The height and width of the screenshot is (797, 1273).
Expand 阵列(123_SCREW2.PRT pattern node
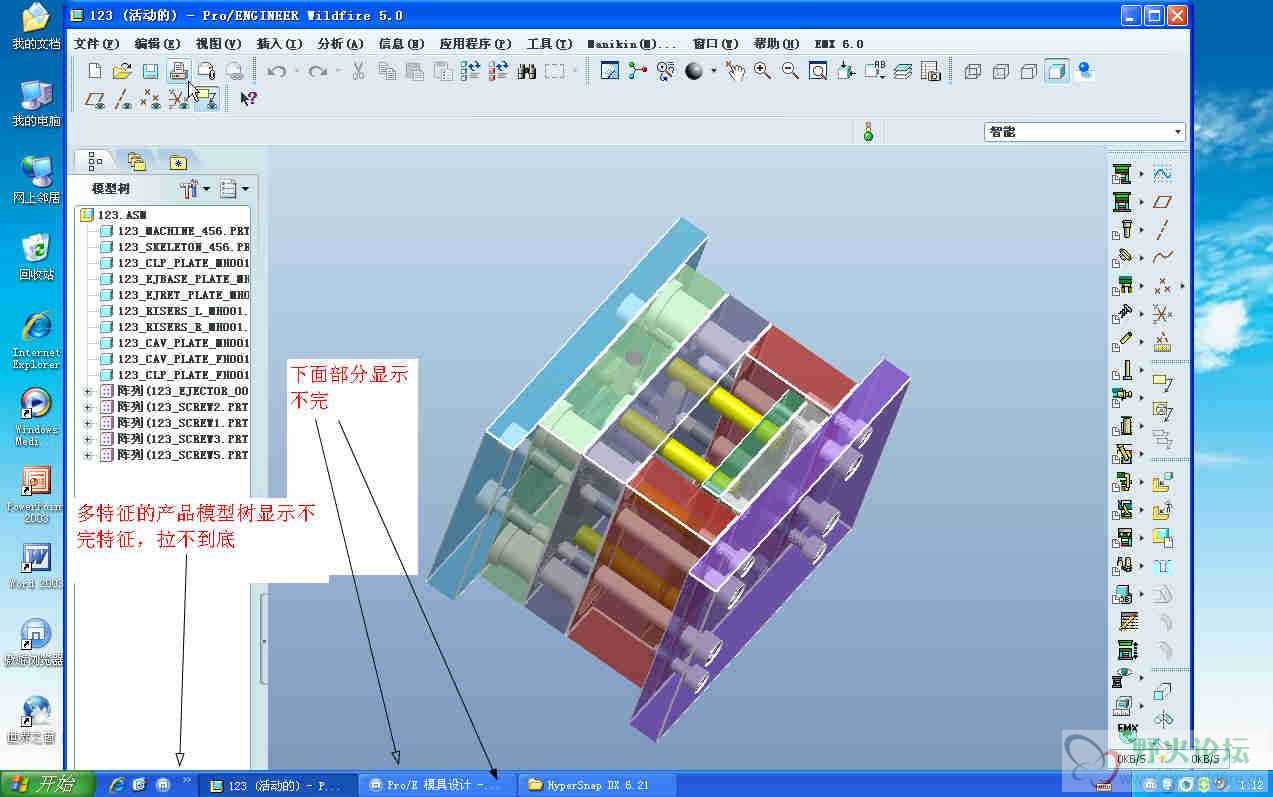tap(88, 407)
